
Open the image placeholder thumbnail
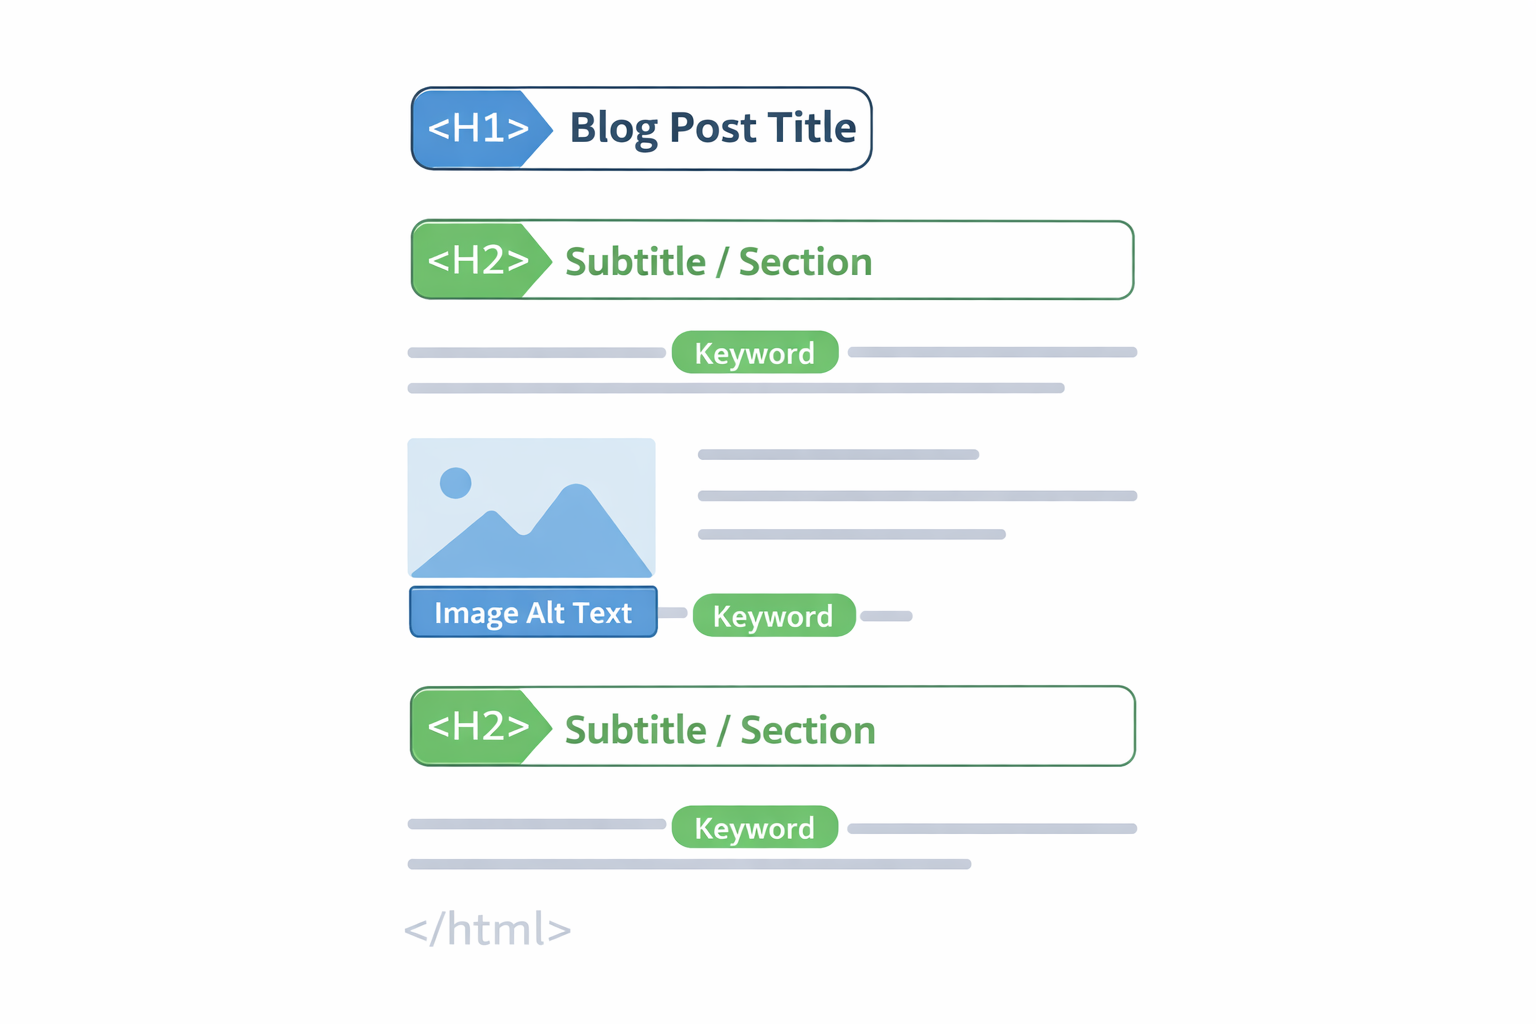click(531, 507)
